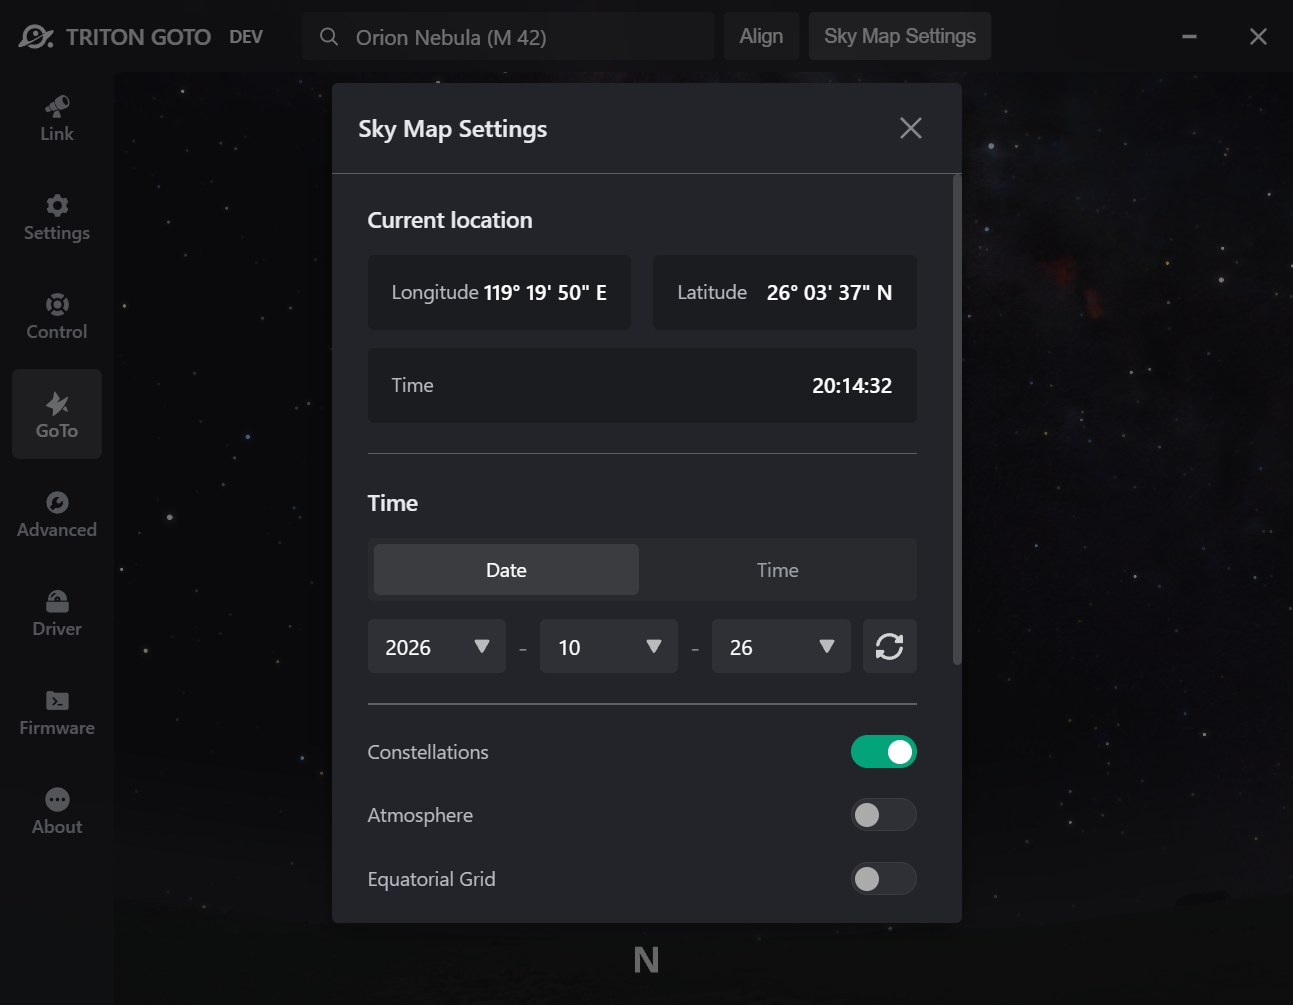Click the Latitude 26° 03' 37" N field
The image size is (1293, 1005).
point(785,292)
